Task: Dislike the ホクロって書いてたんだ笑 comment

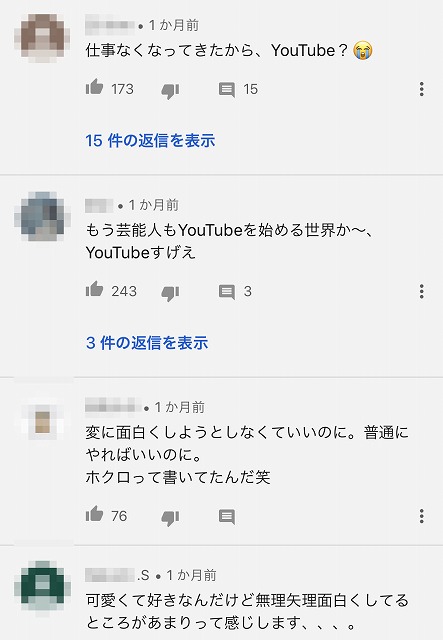Action: 170,518
